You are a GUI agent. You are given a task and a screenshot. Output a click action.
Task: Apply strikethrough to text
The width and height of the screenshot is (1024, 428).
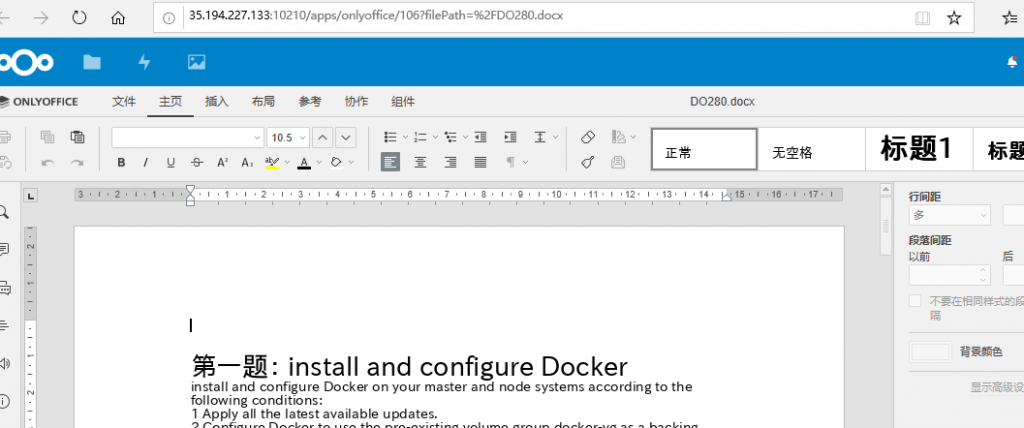coord(196,162)
